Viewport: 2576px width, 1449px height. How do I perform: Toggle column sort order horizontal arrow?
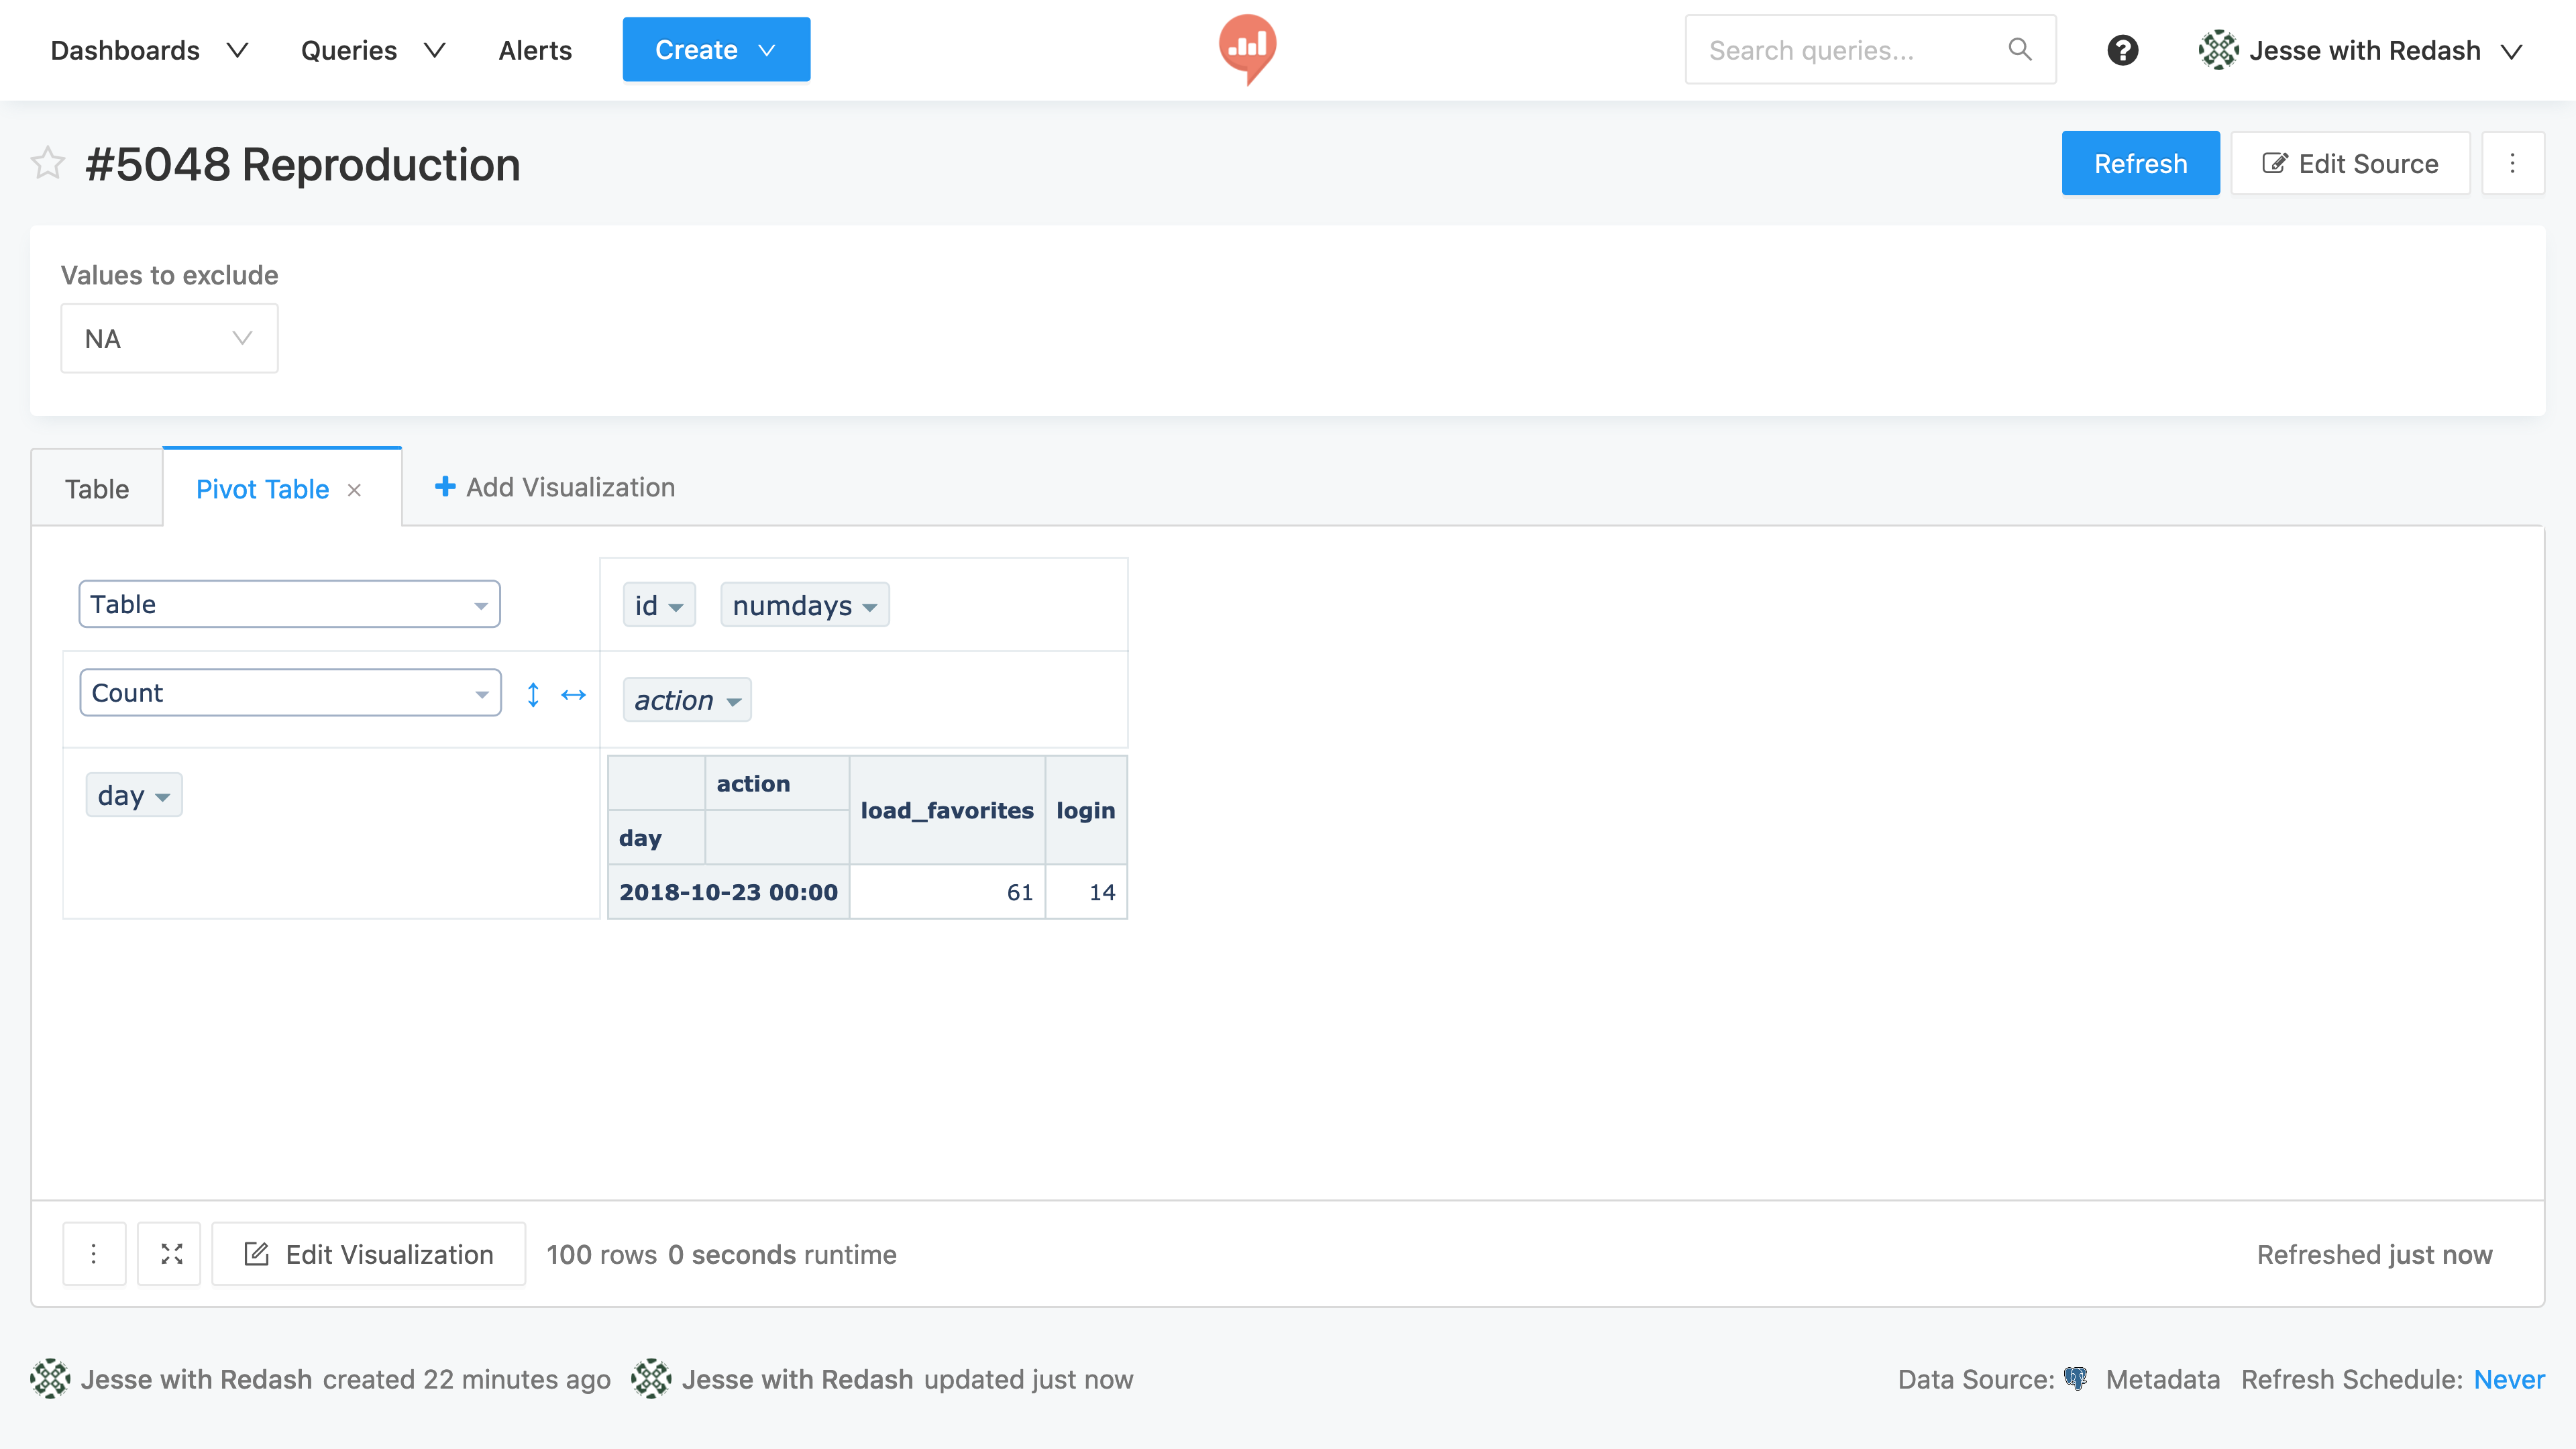point(573,694)
